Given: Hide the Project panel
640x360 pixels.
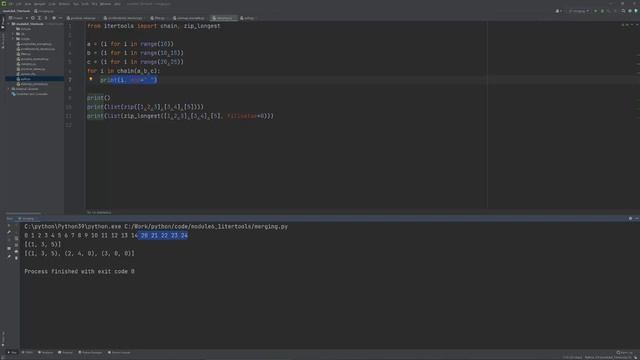Looking at the screenshot, I should point(60,18).
